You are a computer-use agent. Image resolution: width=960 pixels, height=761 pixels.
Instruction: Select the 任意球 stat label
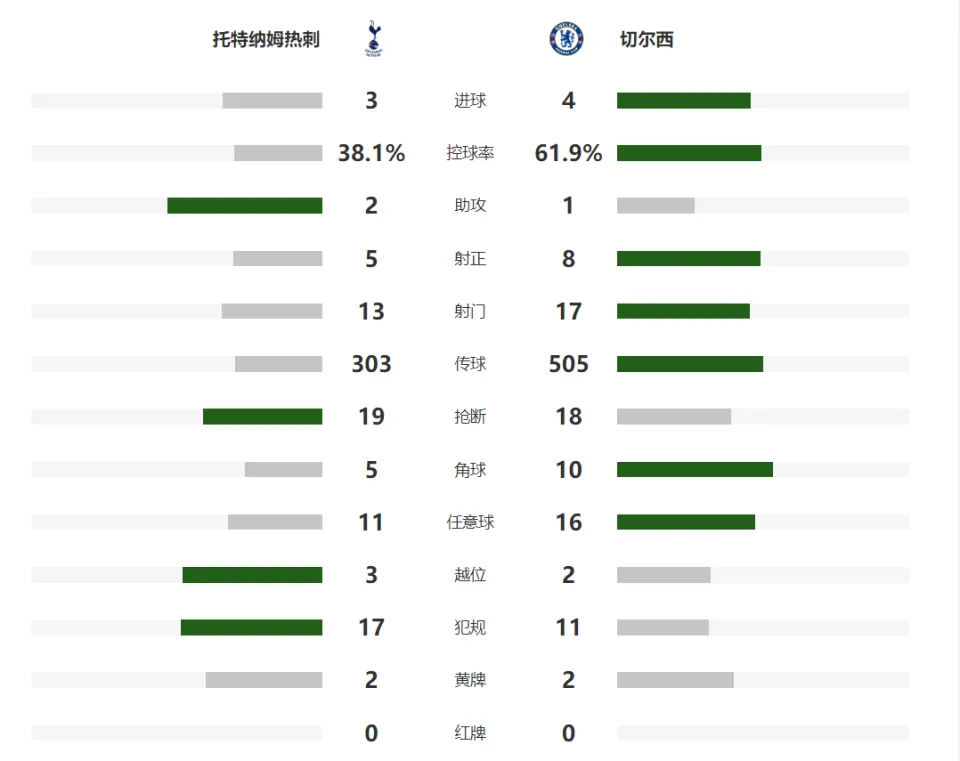(x=470, y=522)
